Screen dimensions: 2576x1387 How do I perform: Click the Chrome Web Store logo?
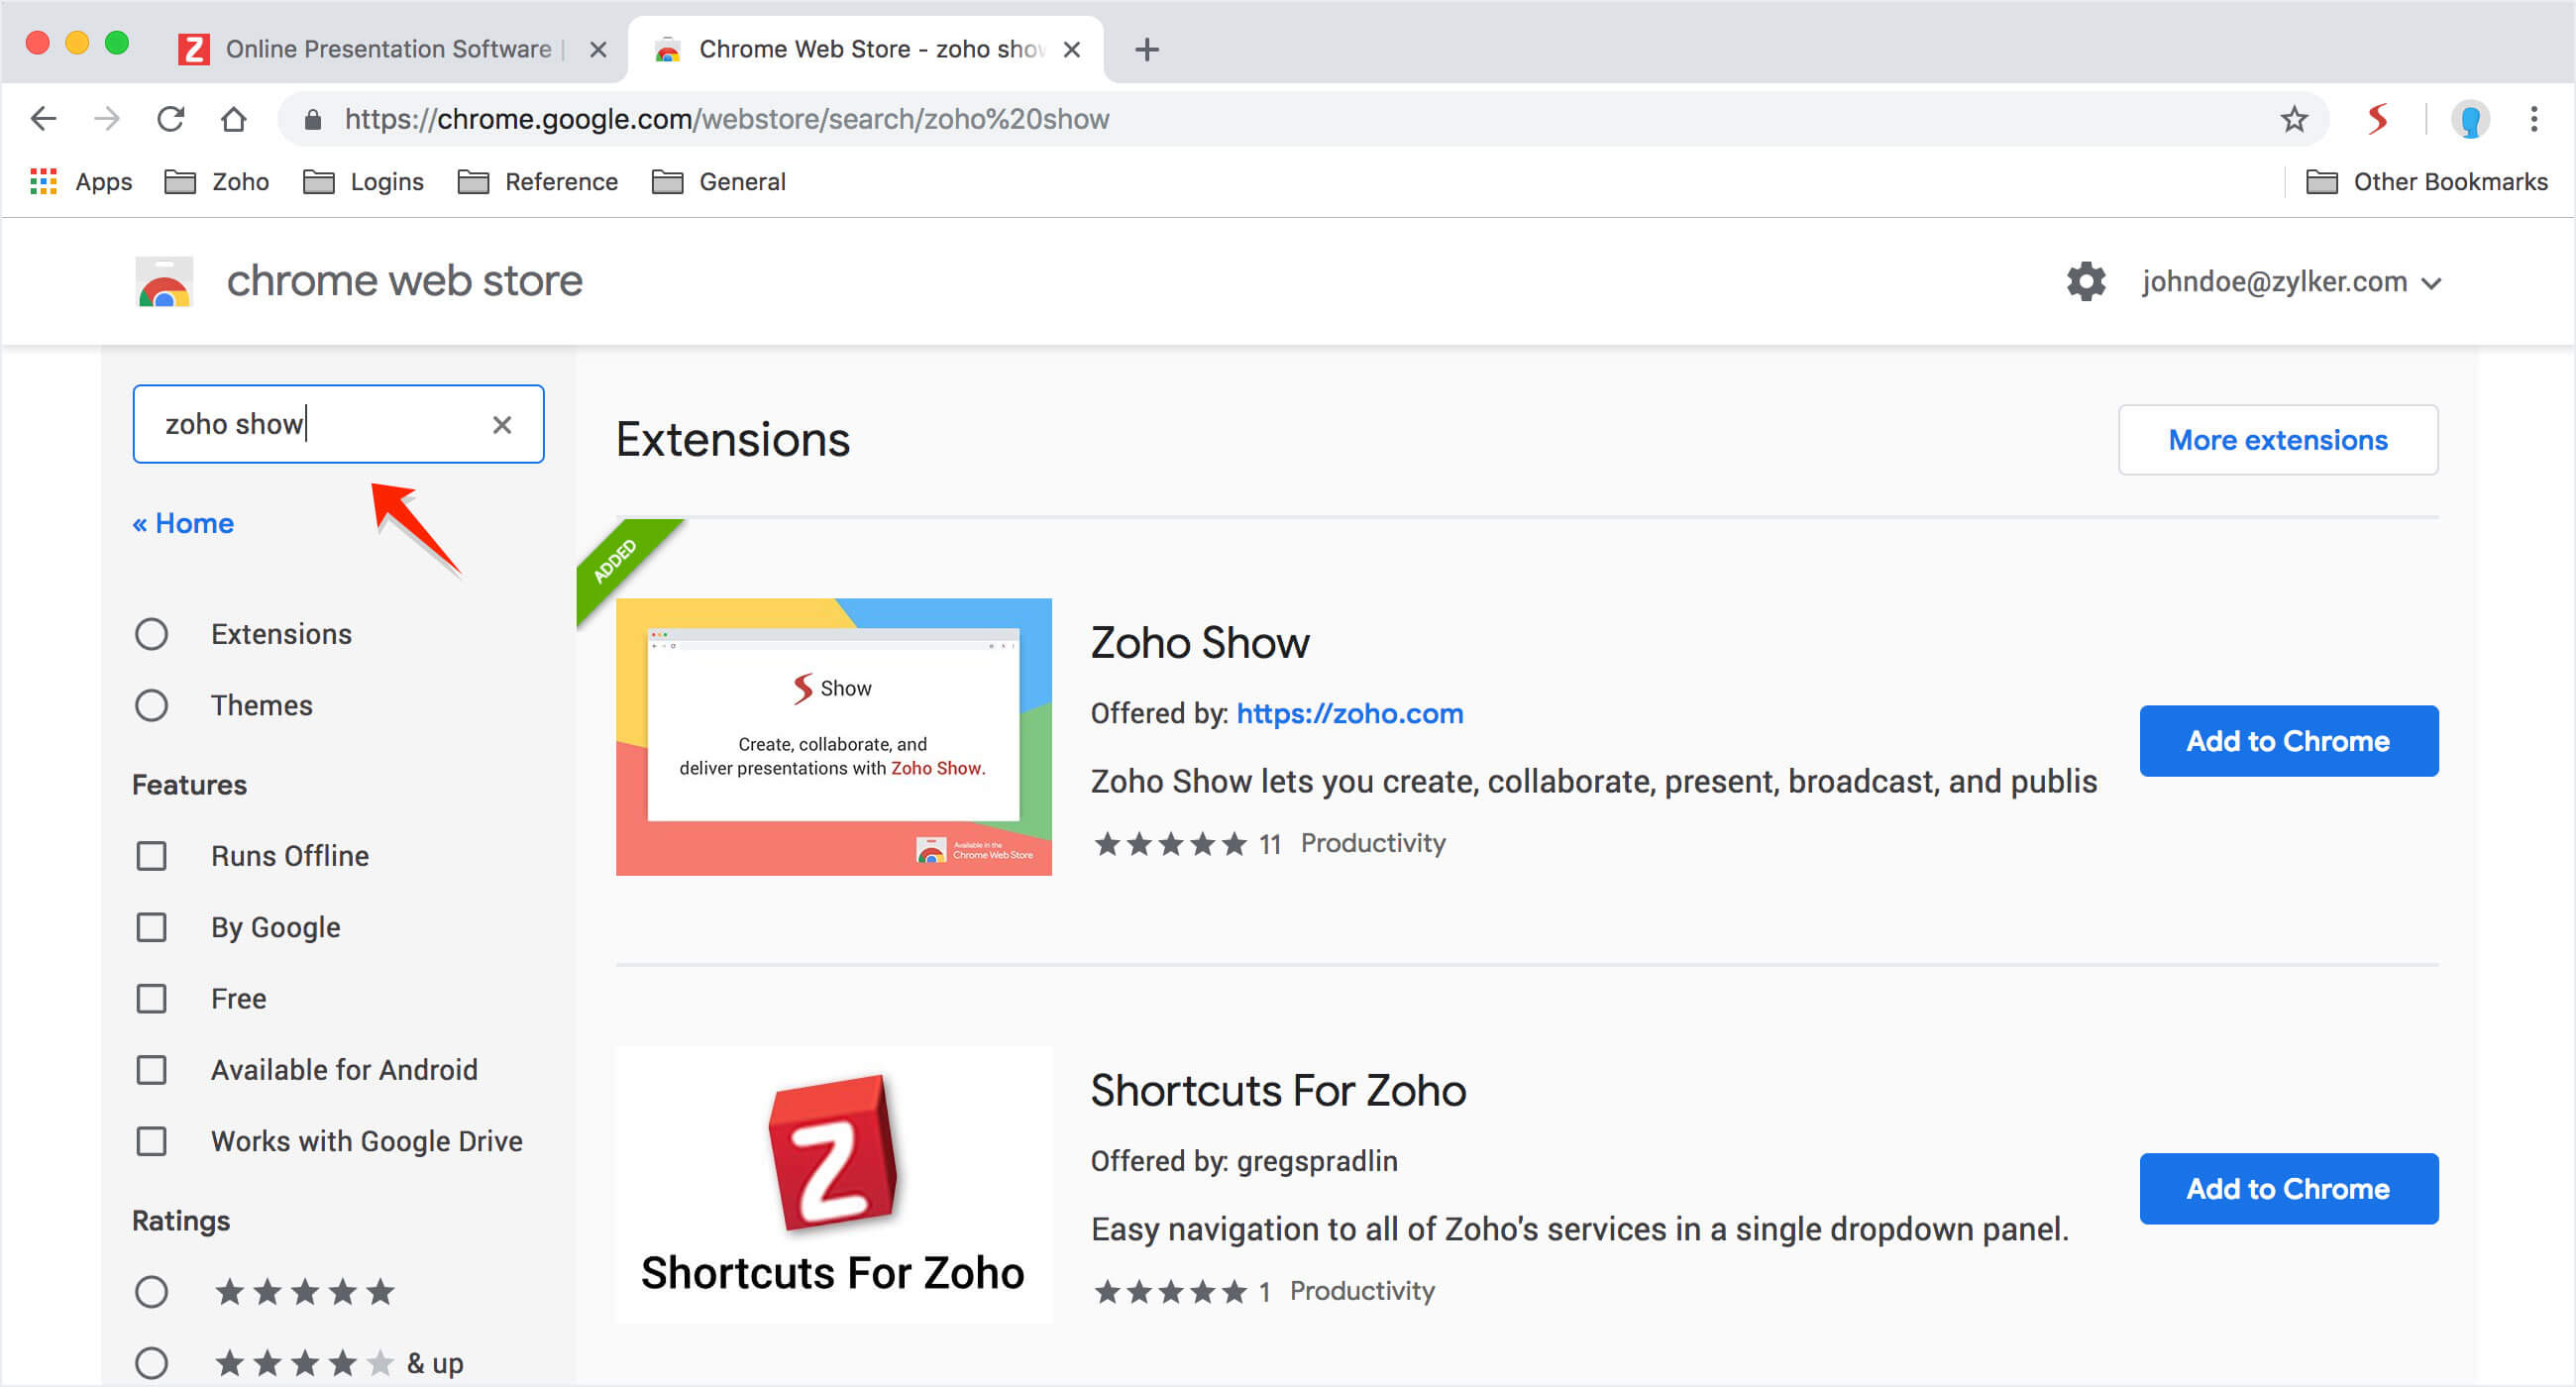click(x=164, y=282)
